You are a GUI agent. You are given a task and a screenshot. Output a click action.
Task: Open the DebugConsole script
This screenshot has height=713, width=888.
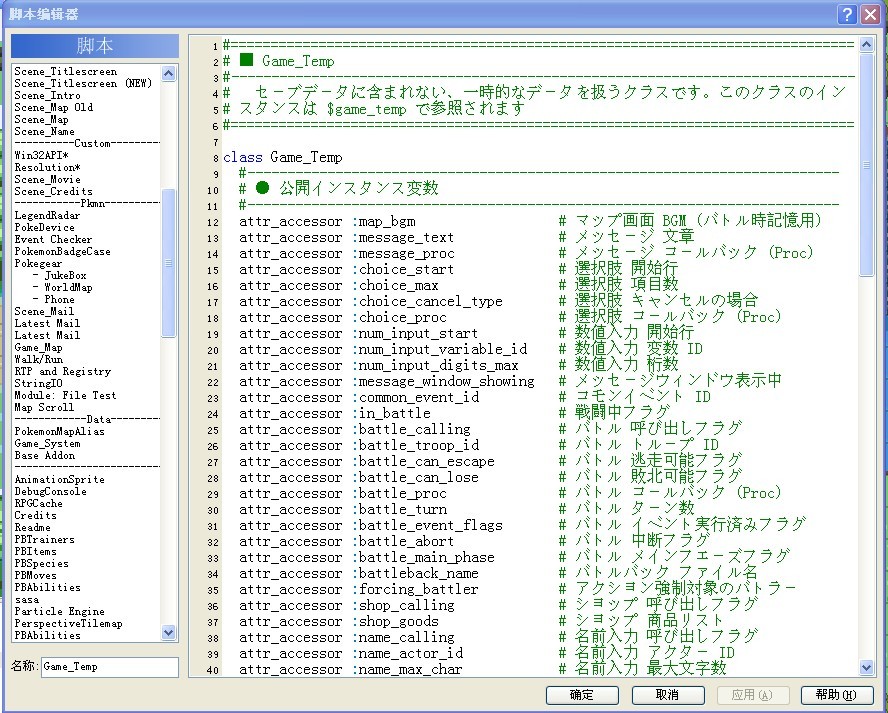pos(50,492)
